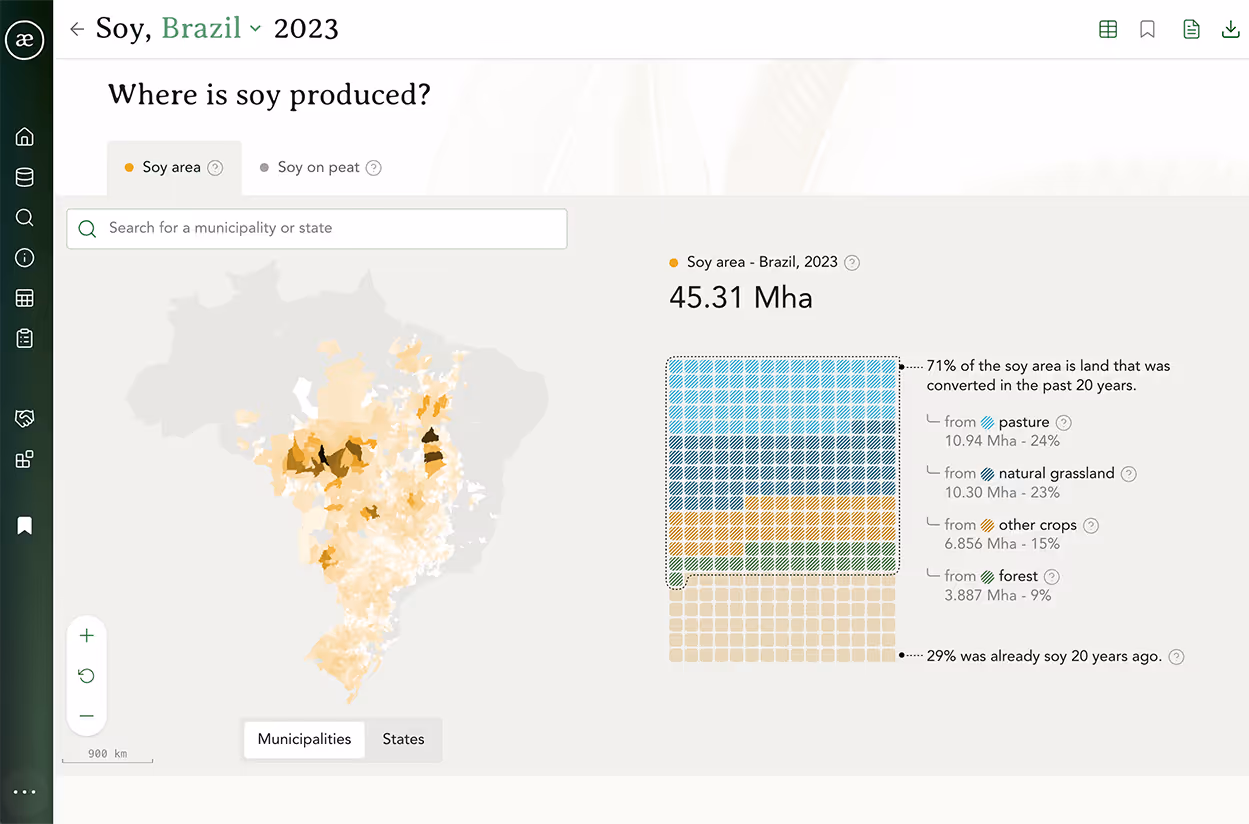Open the partnerships handshake icon
Image resolution: width=1249 pixels, height=824 pixels.
point(24,417)
